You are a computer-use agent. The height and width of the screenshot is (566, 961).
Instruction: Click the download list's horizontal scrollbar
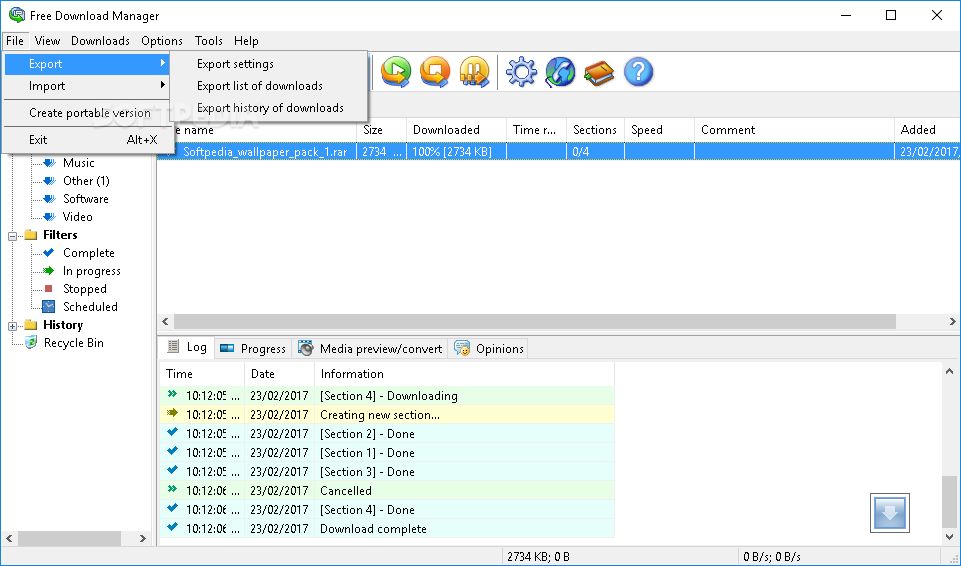coord(534,321)
